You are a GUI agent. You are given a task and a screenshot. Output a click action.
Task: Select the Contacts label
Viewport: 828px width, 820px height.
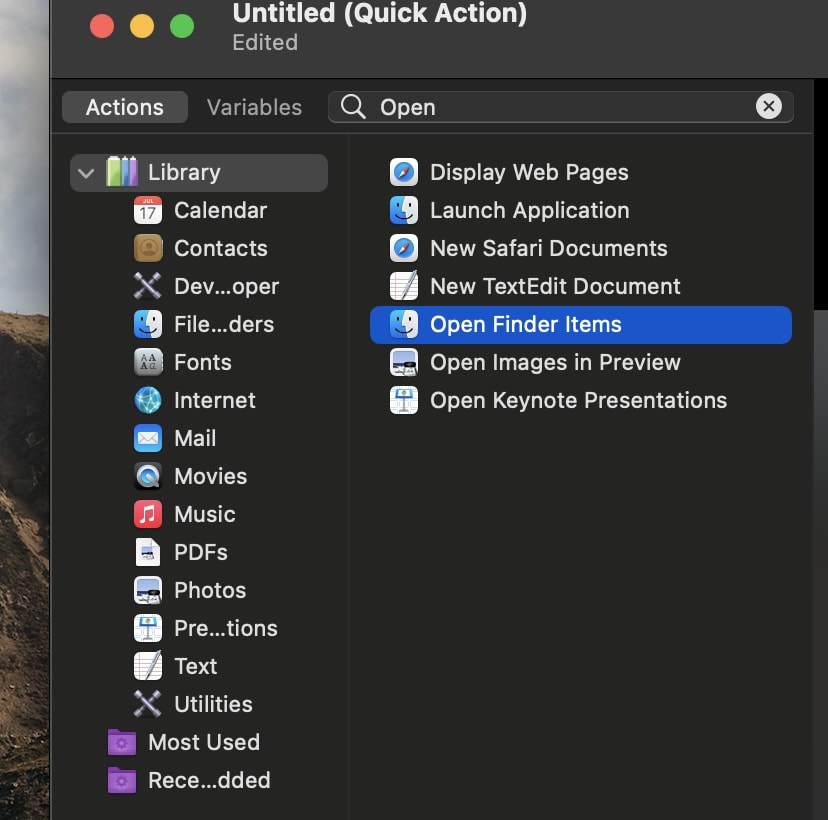coord(221,249)
